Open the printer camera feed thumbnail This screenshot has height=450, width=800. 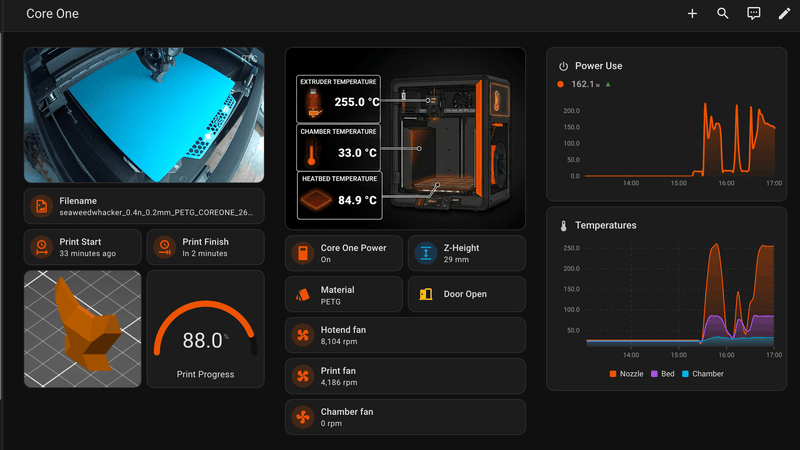coord(144,115)
